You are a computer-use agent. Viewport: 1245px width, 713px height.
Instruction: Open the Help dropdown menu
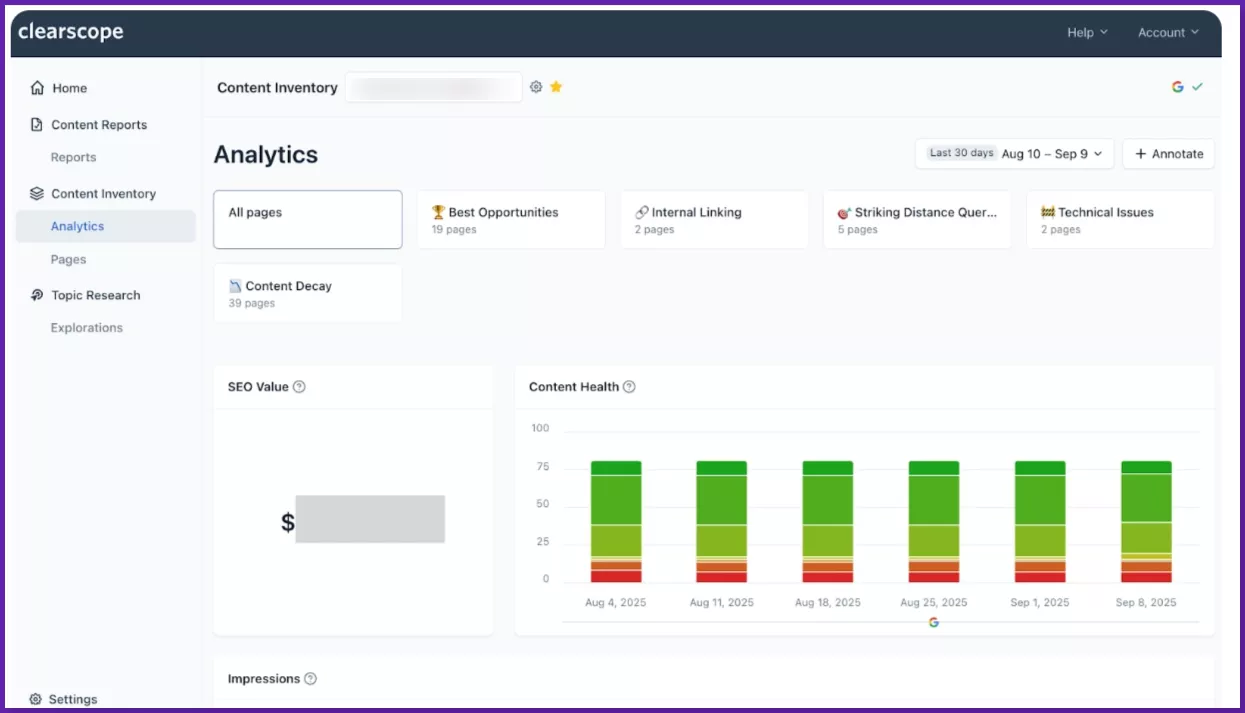coord(1087,32)
